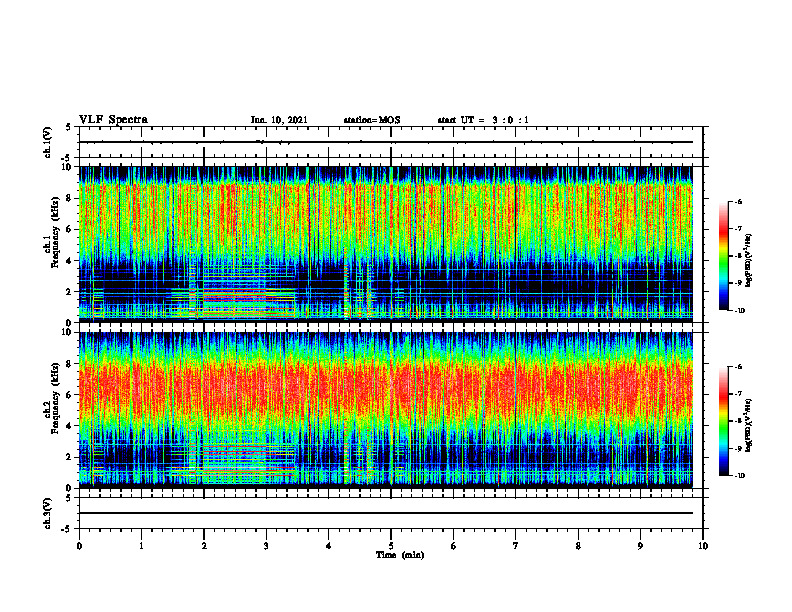This screenshot has height=612, width=792.
Task: Click the time axis tick label "3"
Action: pos(266,546)
